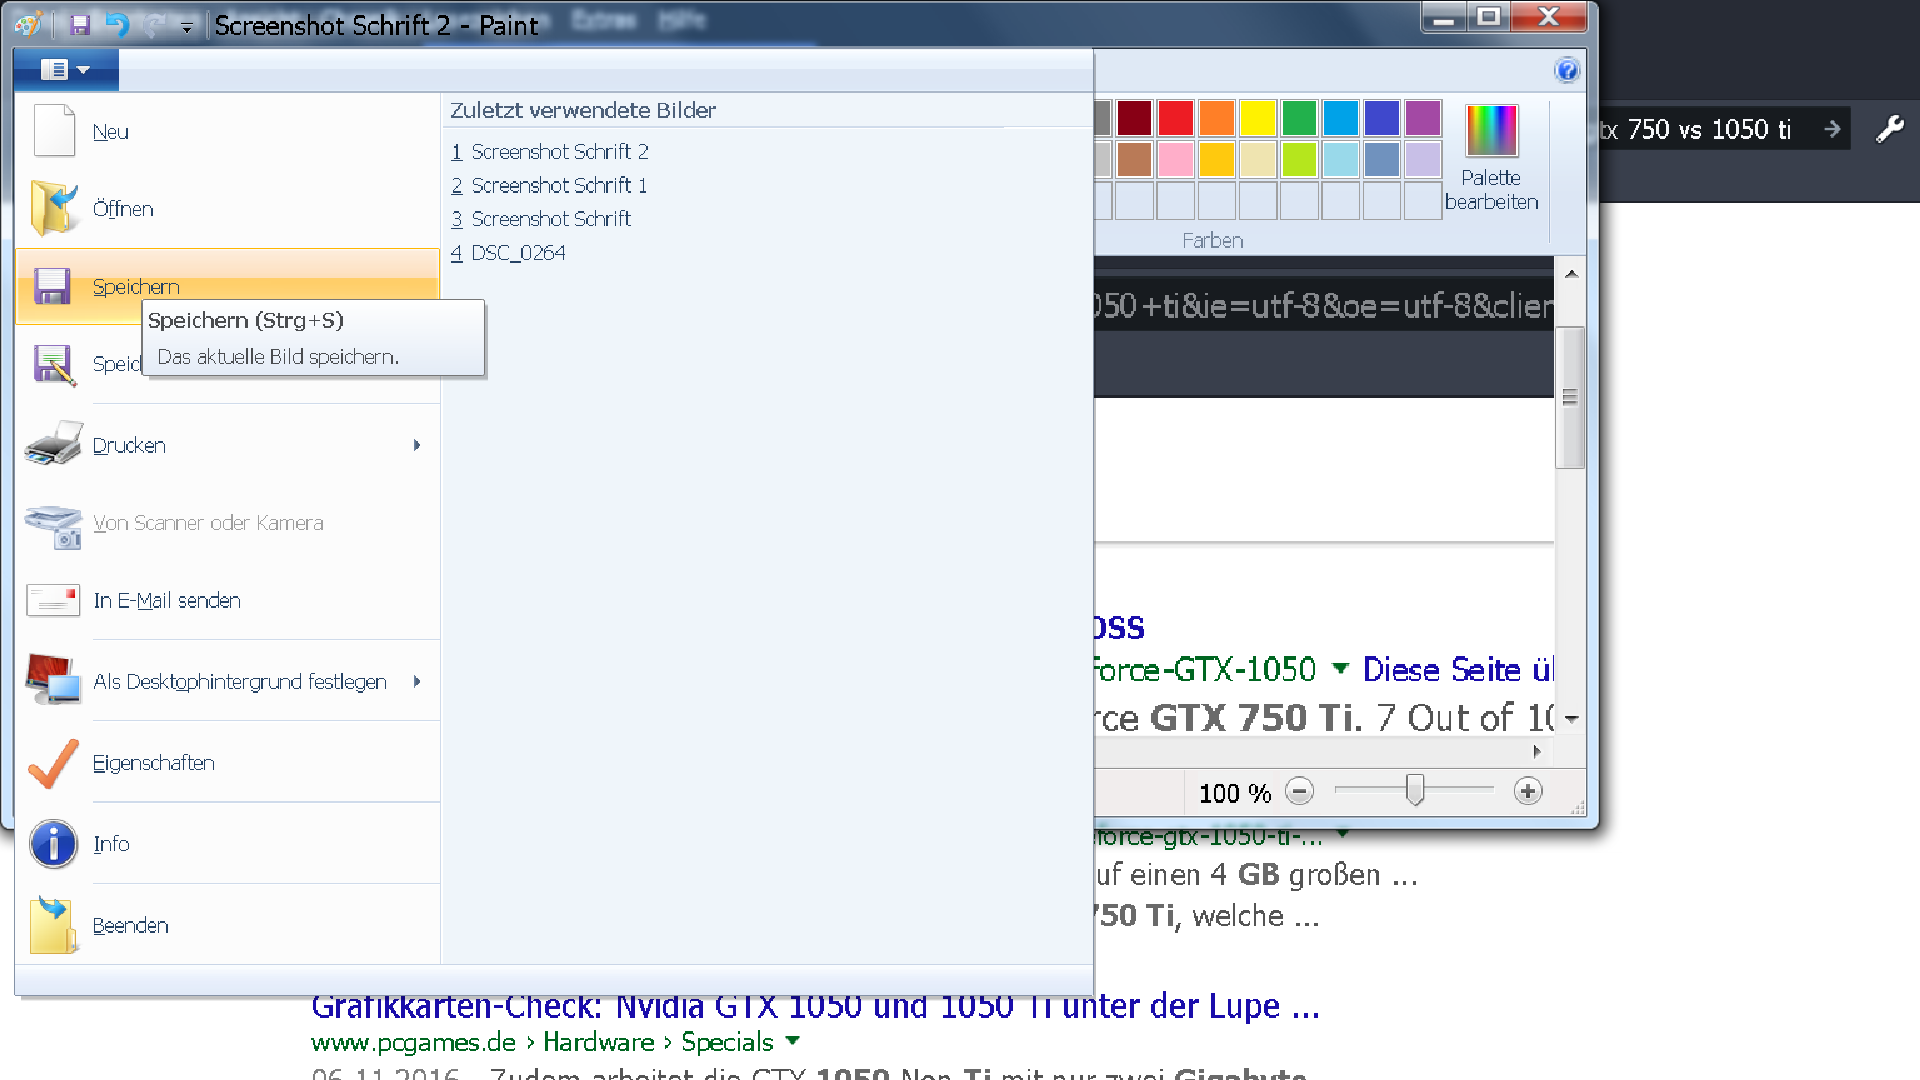Click the zoom in plus button
The height and width of the screenshot is (1080, 1920).
coord(1527,792)
